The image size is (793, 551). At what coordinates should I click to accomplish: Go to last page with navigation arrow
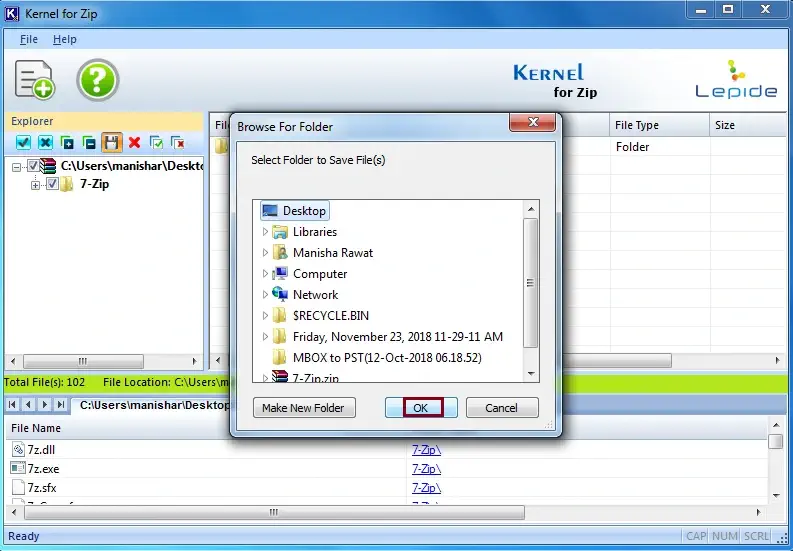point(61,404)
